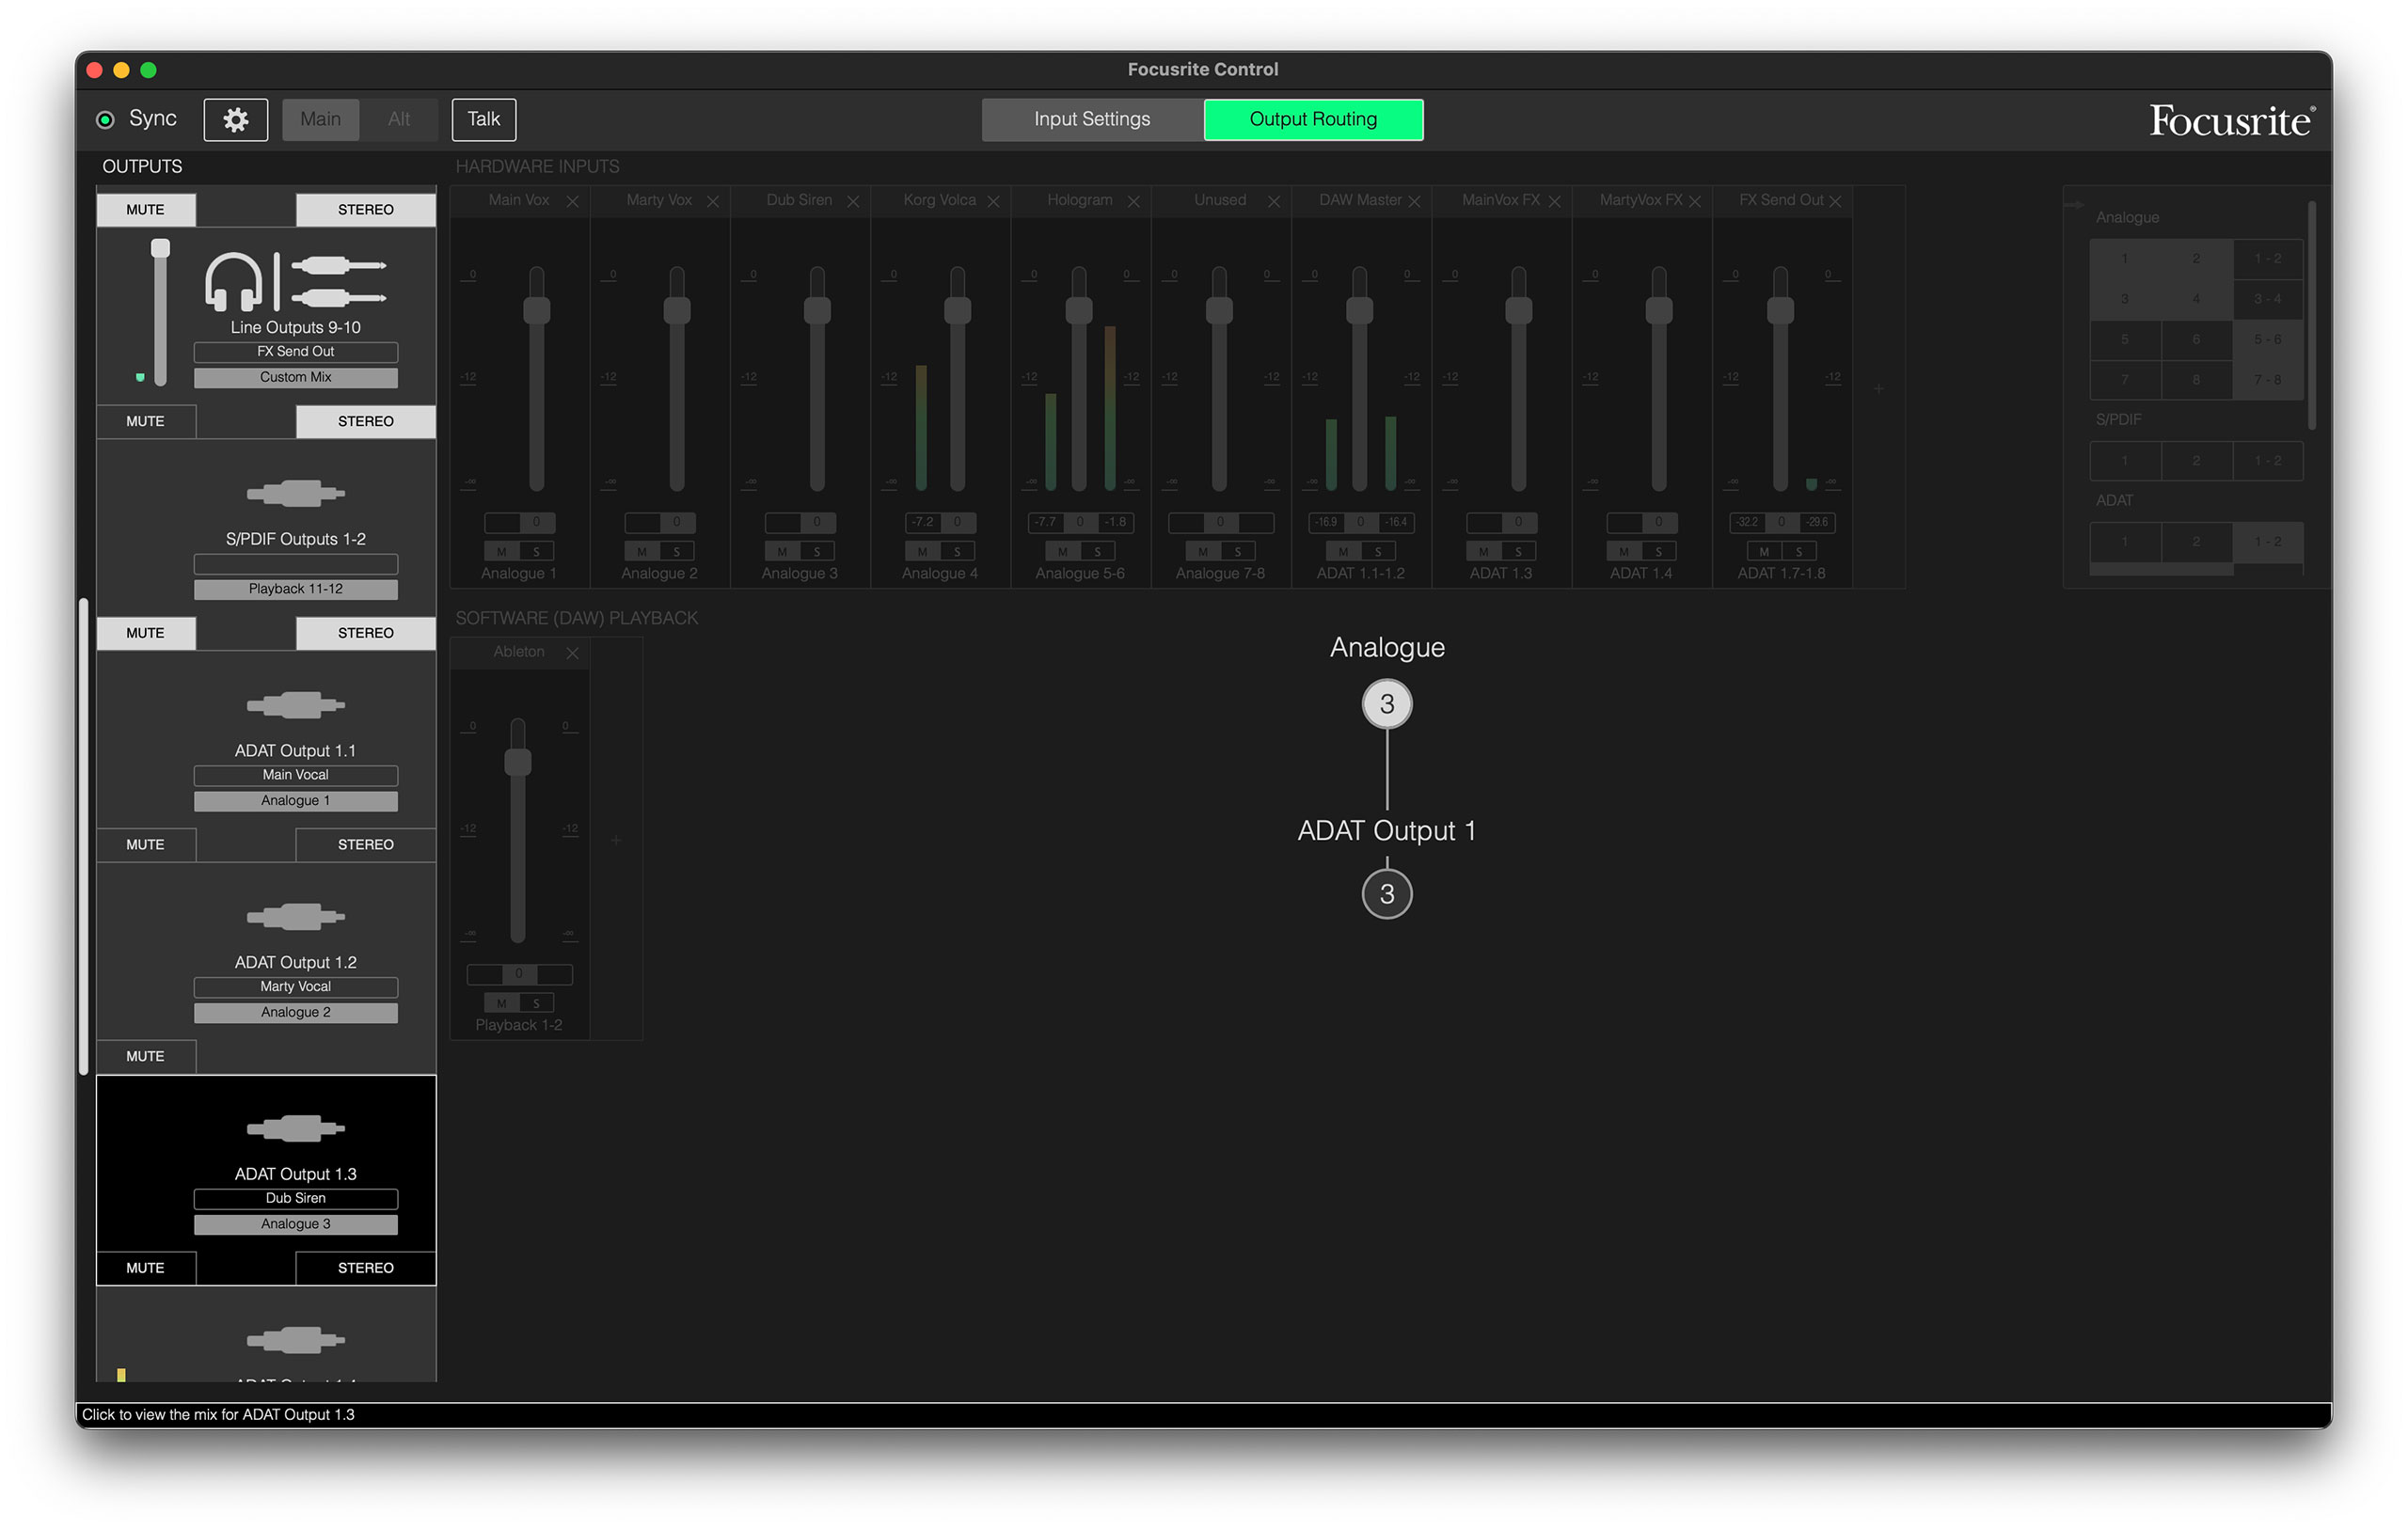Image resolution: width=2408 pixels, height=1529 pixels.
Task: Open Custom Mix source dropdown for Line Outputs
Action: coord(296,378)
